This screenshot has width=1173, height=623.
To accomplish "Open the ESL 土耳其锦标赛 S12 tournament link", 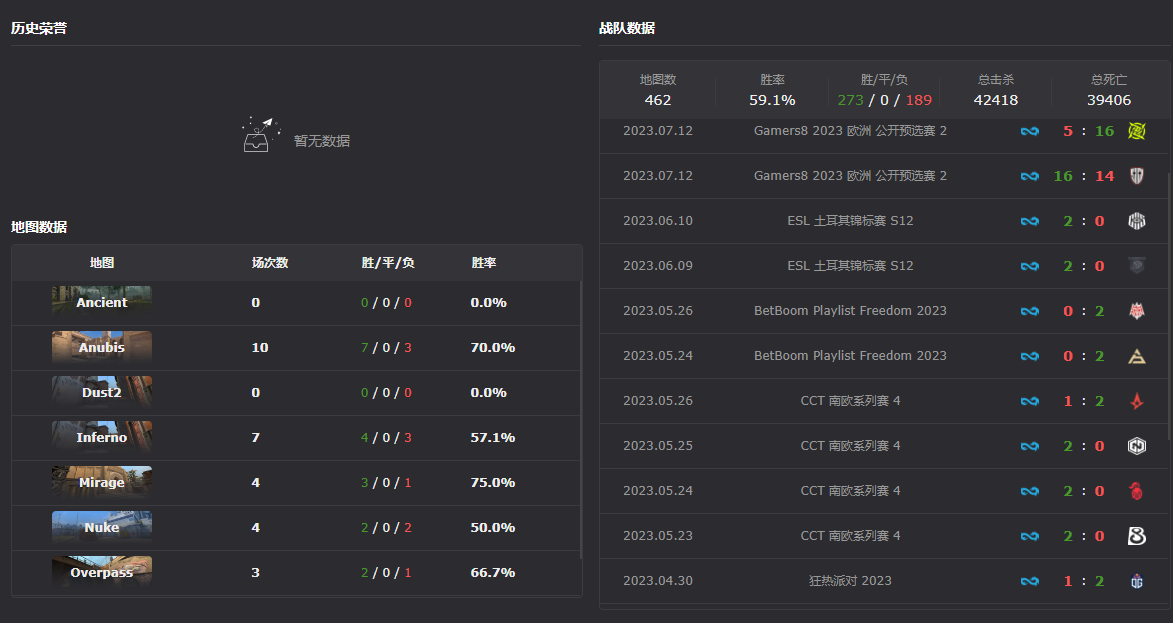I will pos(850,220).
